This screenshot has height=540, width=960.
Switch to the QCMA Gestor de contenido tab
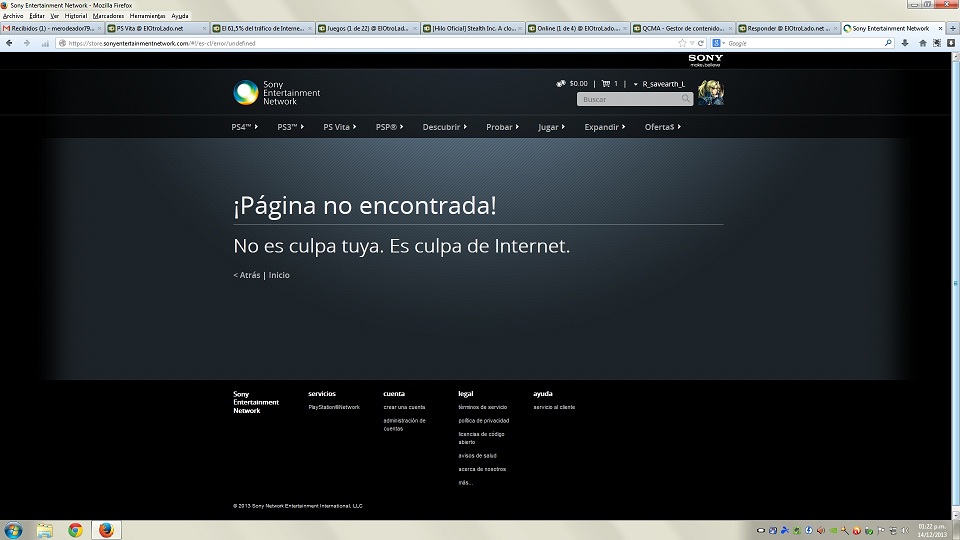click(682, 28)
